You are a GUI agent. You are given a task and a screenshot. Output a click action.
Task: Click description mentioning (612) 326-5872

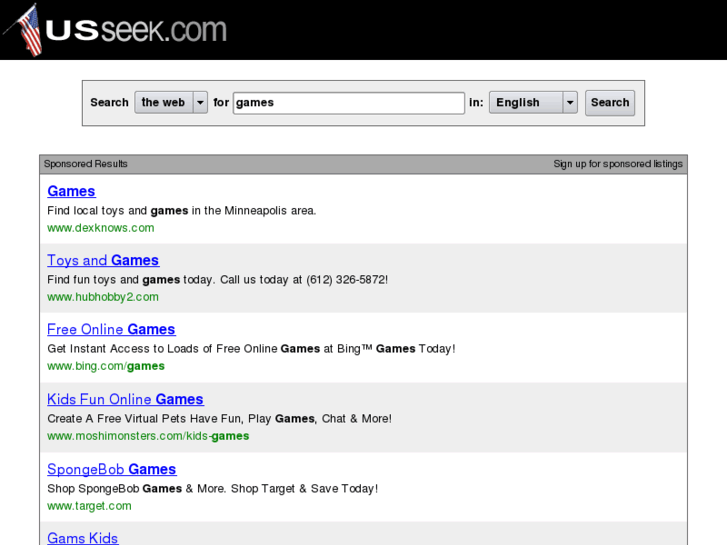click(x=217, y=280)
